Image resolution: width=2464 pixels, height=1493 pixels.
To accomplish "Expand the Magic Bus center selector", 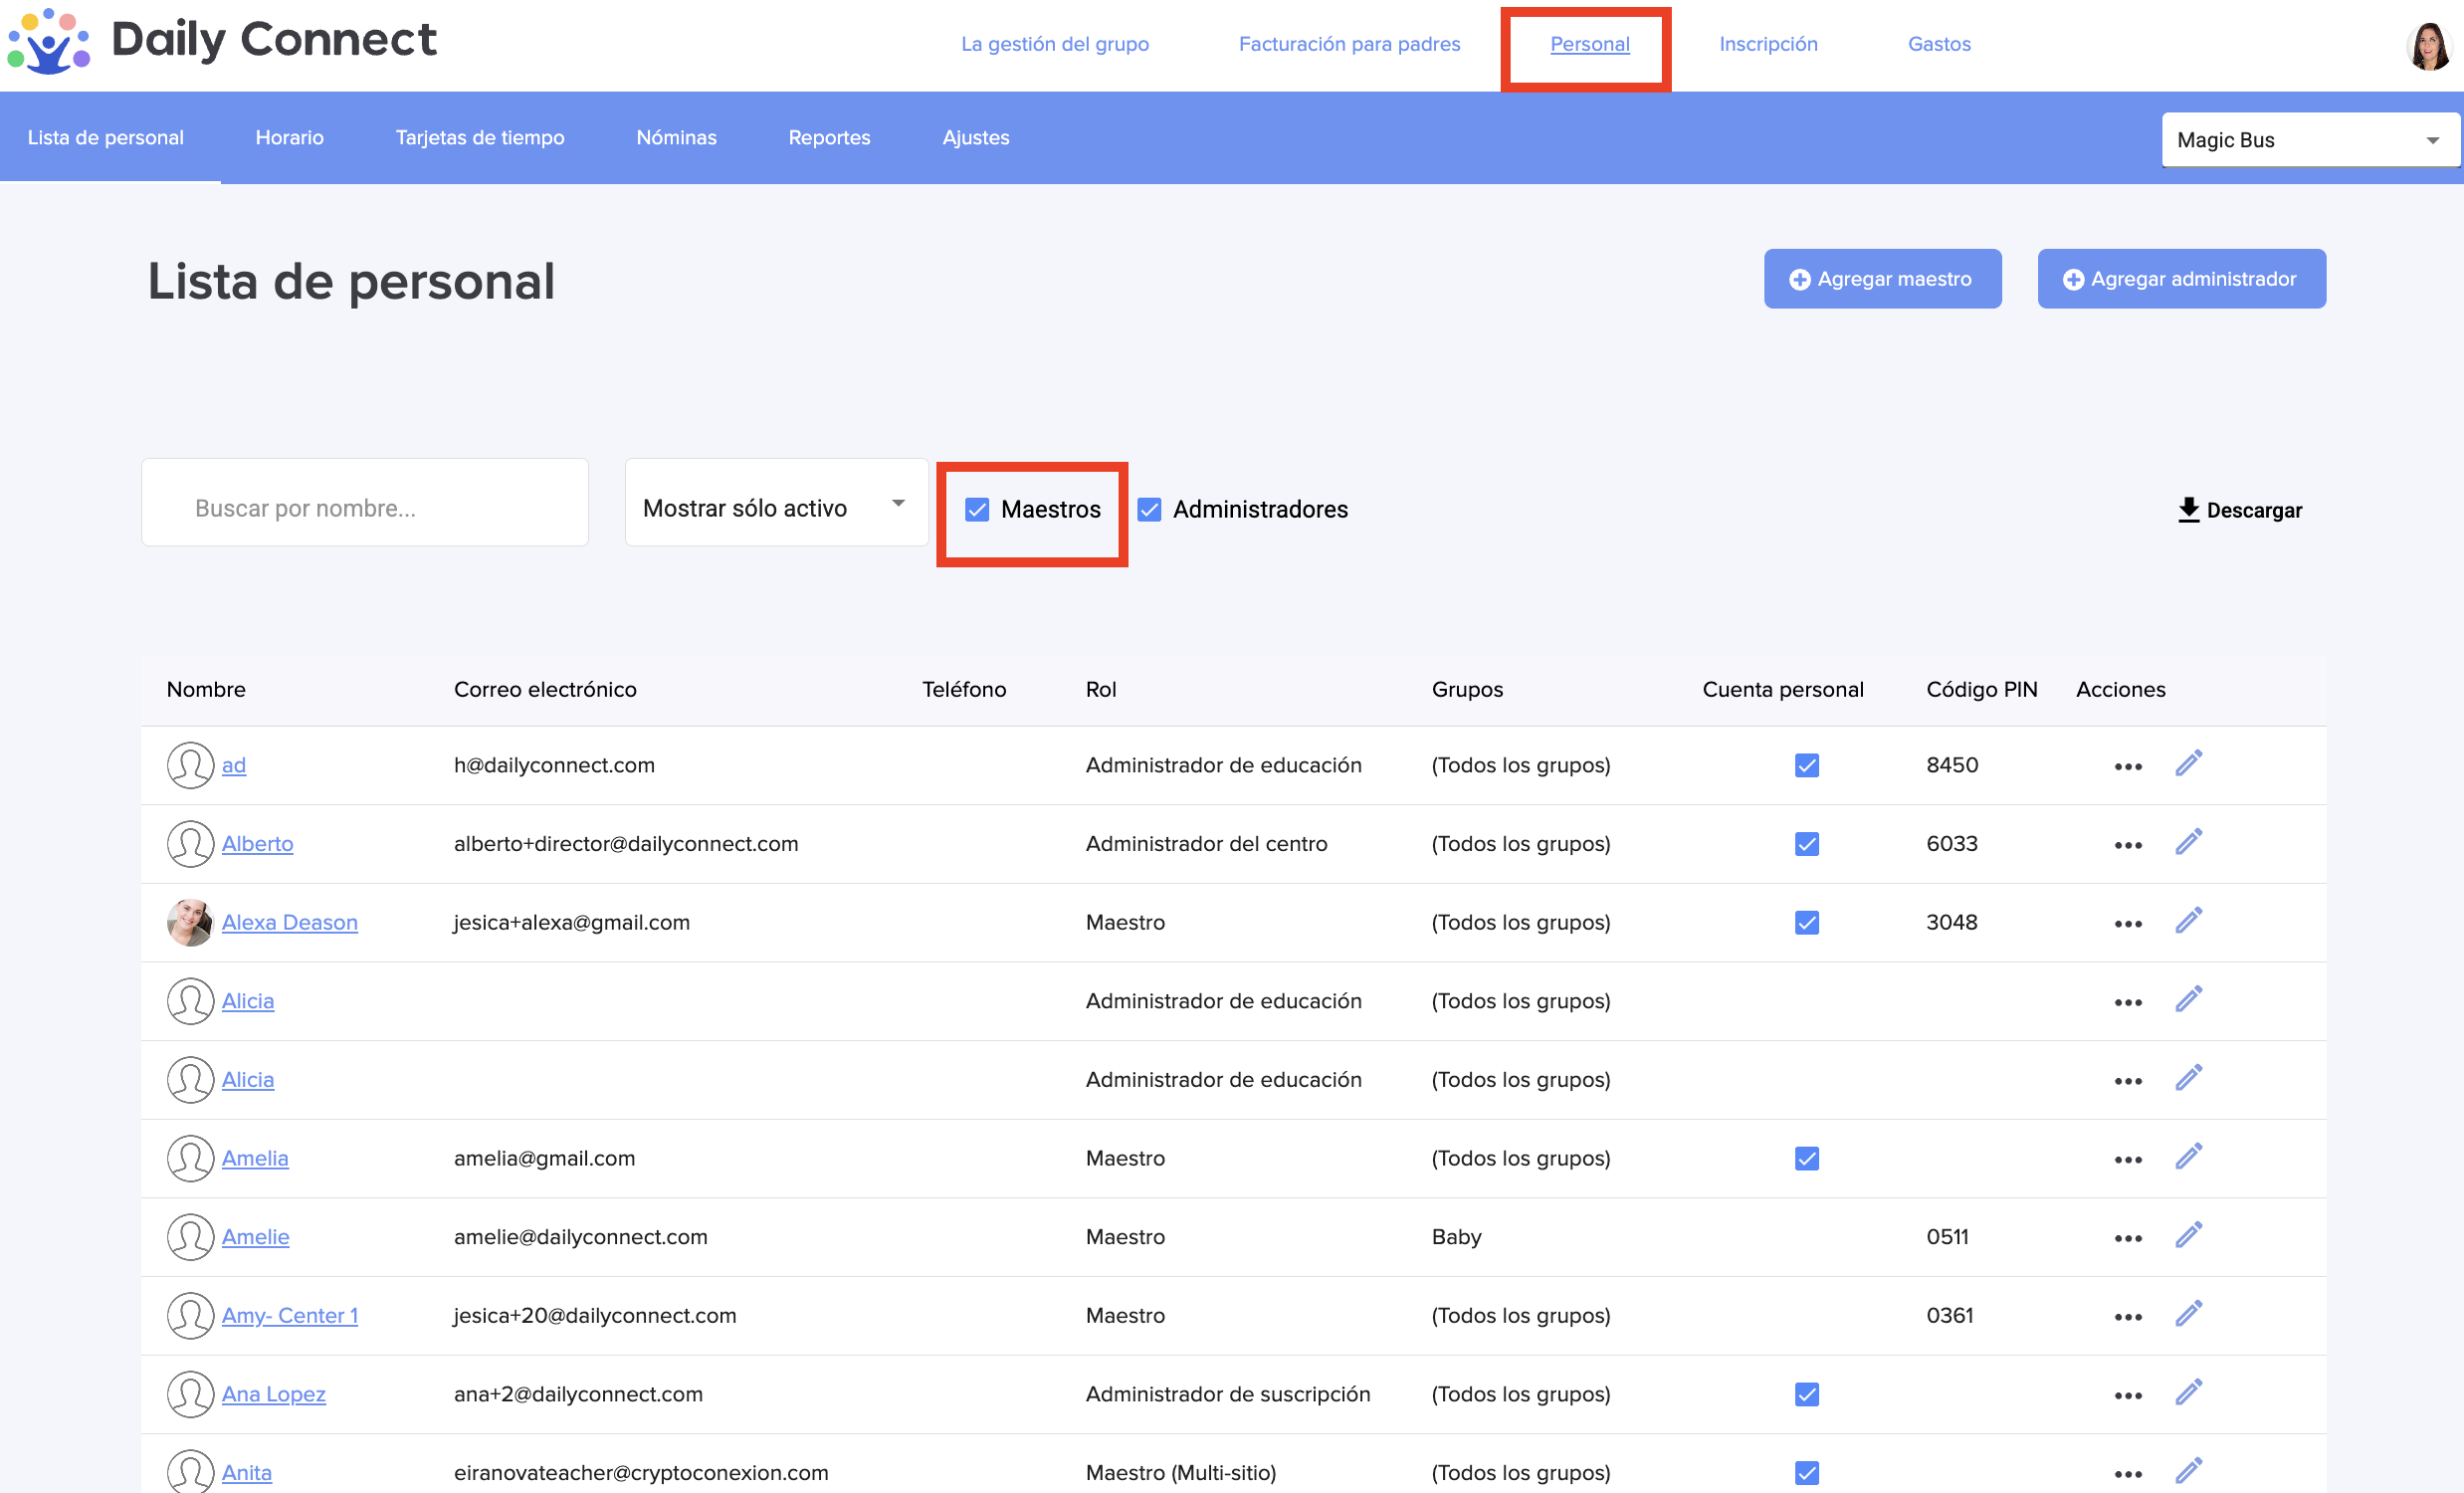I will click(2309, 140).
